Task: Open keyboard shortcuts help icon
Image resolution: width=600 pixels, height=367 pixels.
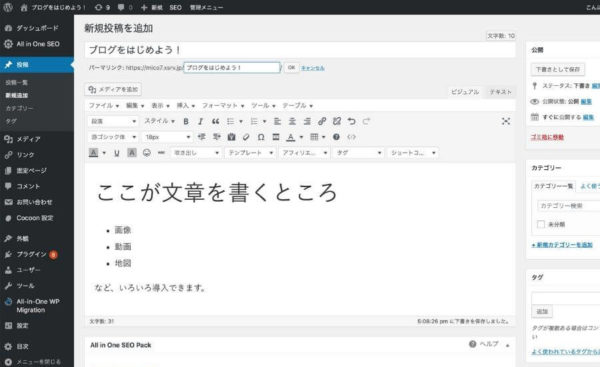Action: [336, 137]
